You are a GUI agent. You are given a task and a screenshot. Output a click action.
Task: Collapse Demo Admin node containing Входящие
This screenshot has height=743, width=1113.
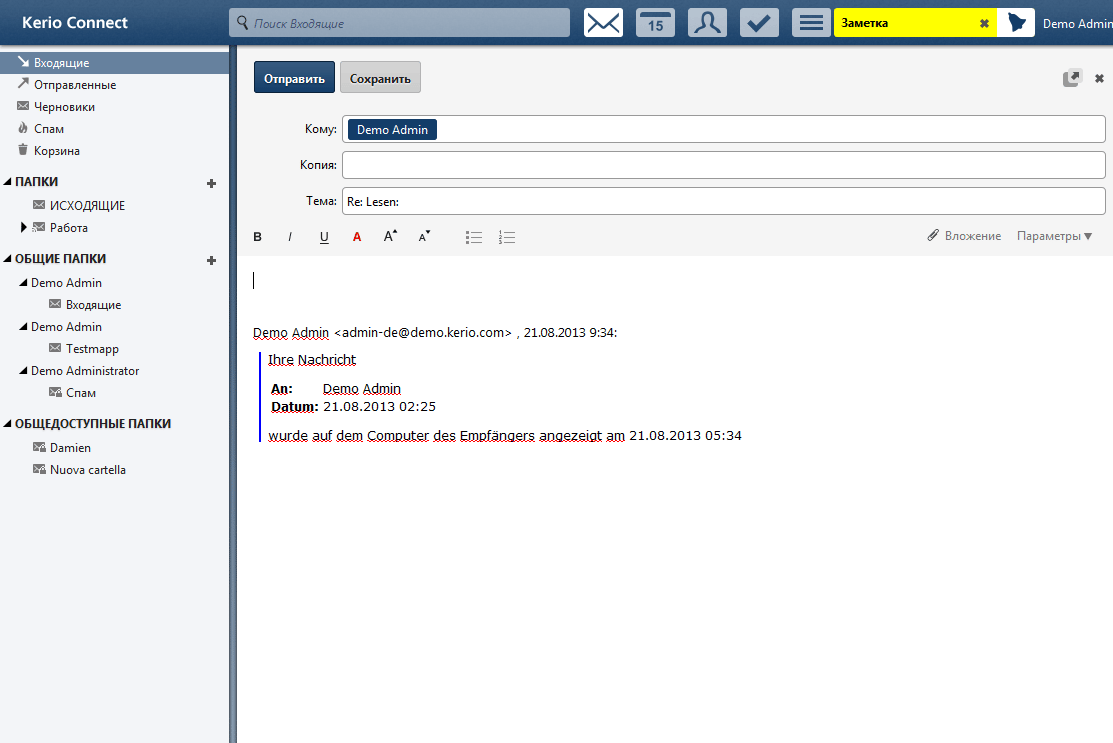pyautogui.click(x=23, y=282)
